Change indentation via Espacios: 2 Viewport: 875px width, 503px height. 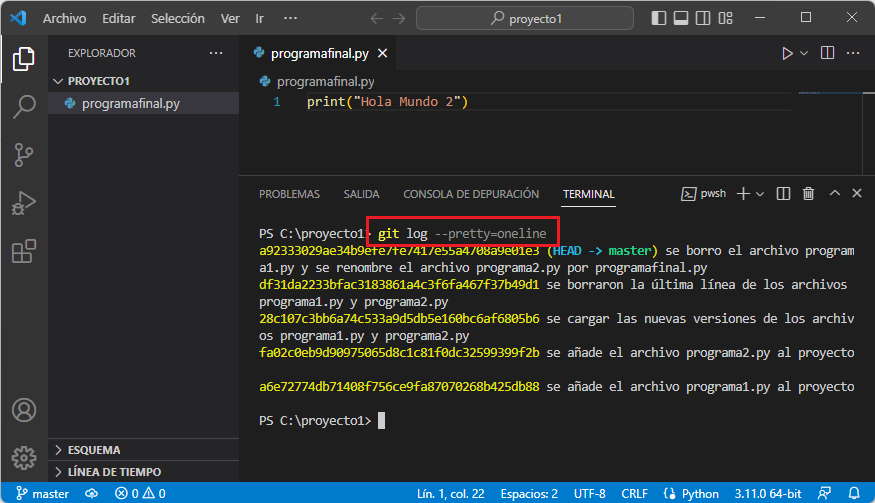click(529, 494)
